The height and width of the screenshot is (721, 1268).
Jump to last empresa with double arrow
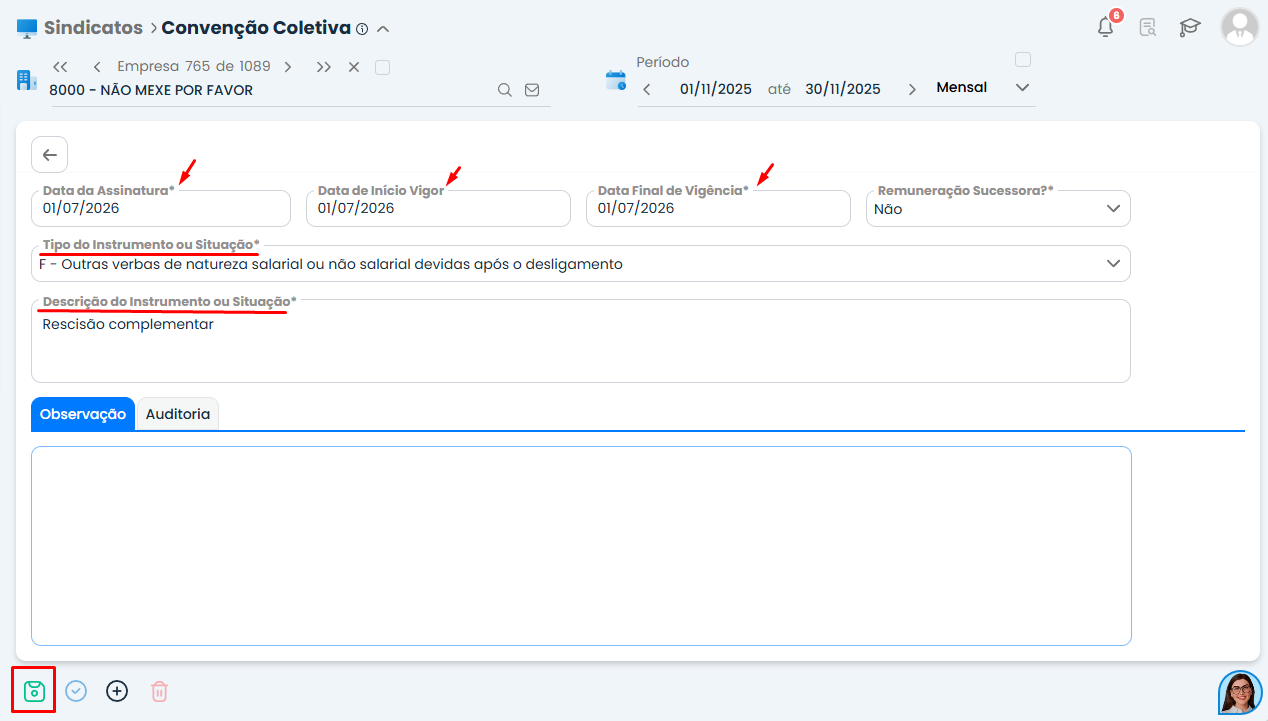(x=323, y=67)
